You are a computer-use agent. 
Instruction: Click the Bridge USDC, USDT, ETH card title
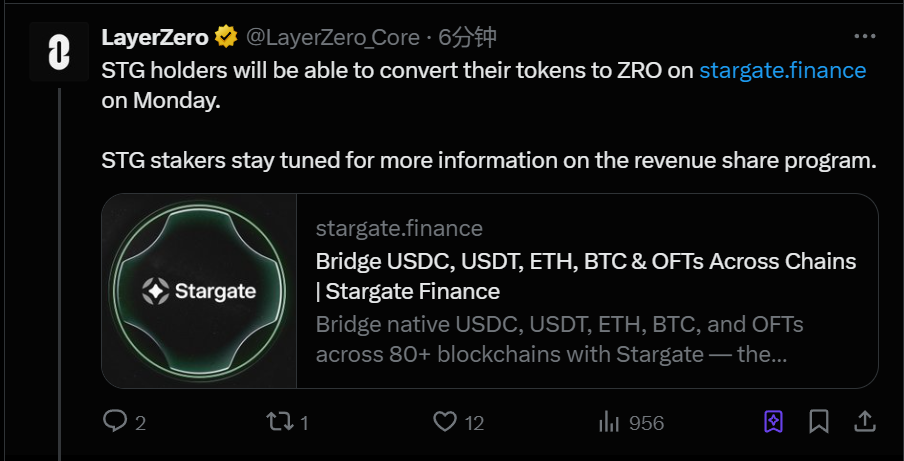[585, 262]
